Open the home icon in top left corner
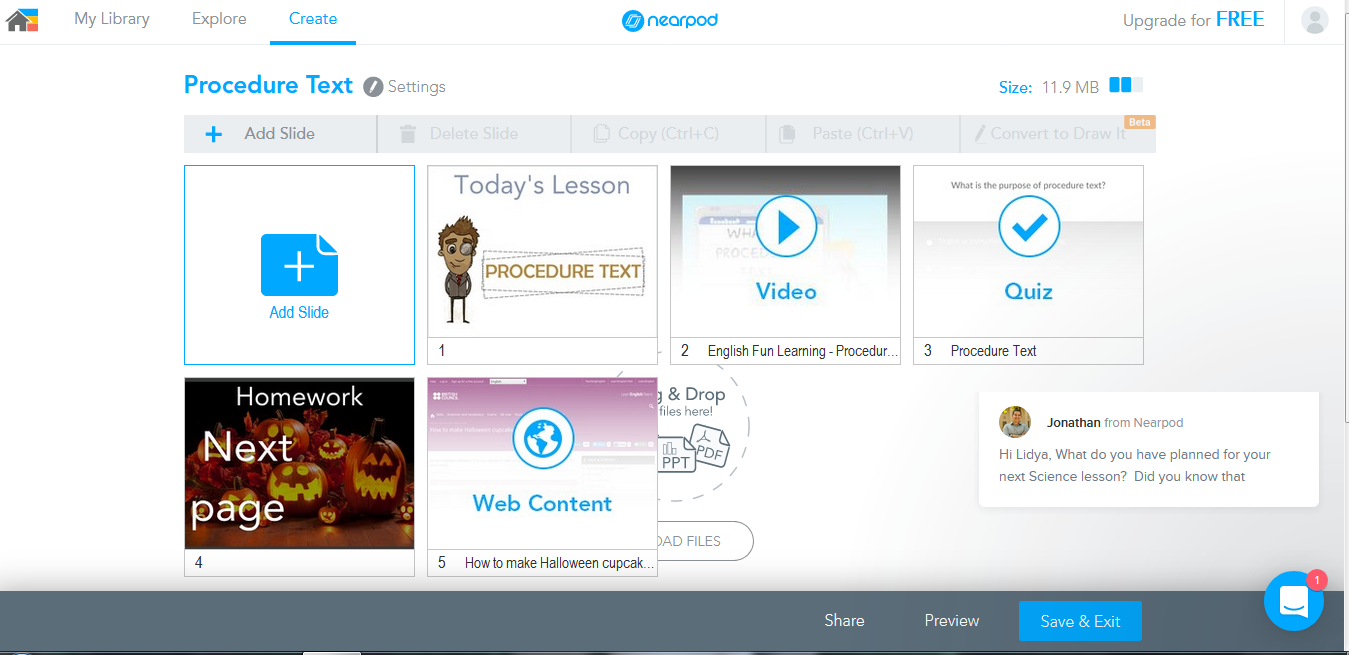The image size is (1349, 655). pos(21,19)
